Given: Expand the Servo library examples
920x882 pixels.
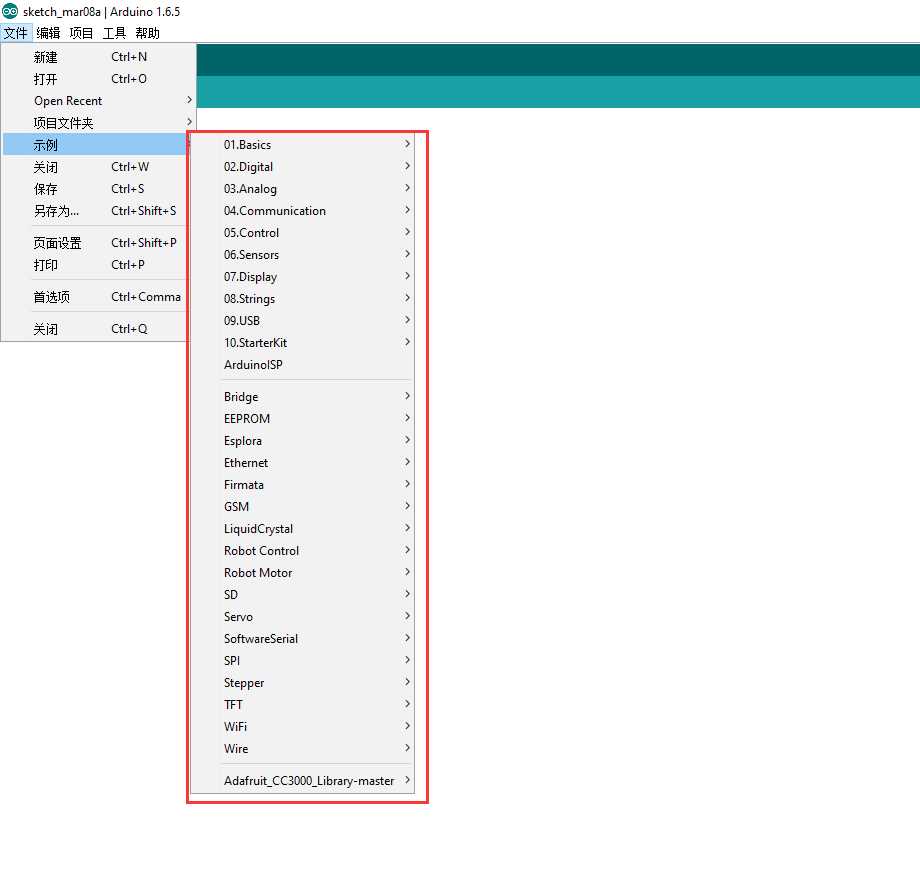Looking at the screenshot, I should [x=303, y=617].
